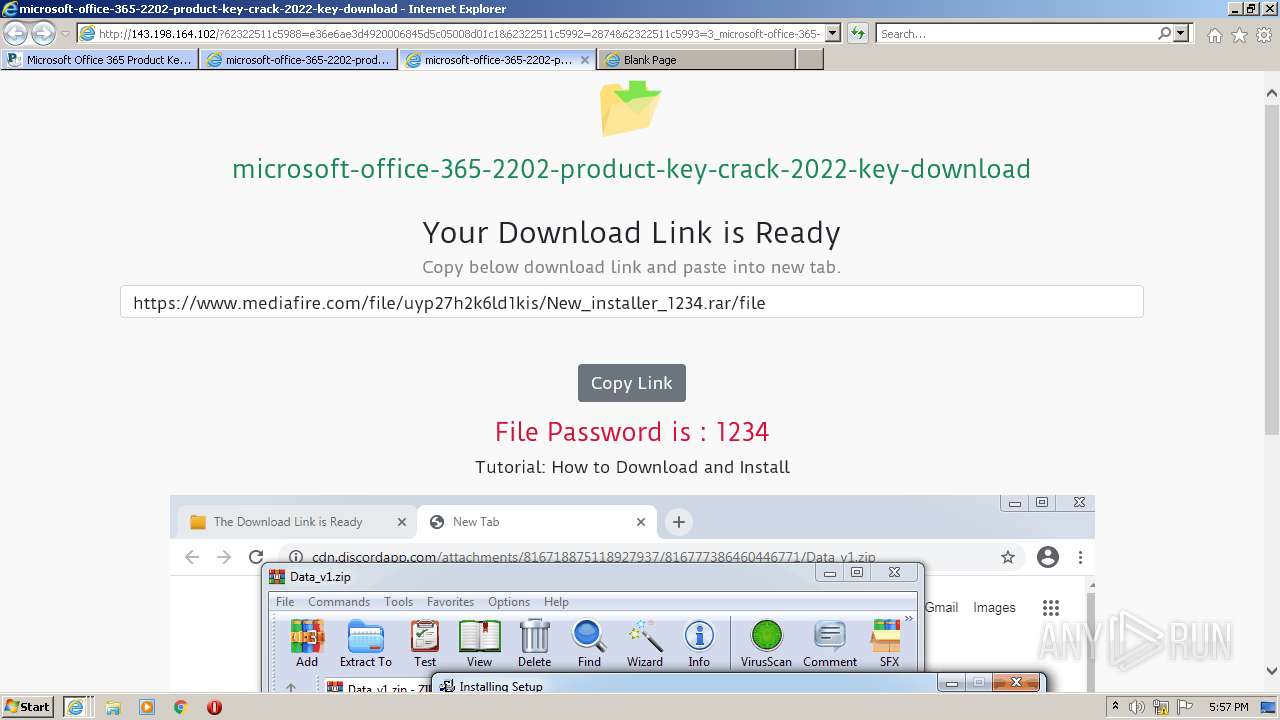The width and height of the screenshot is (1280, 720).
Task: Click the green folder download icon
Action: 630,108
